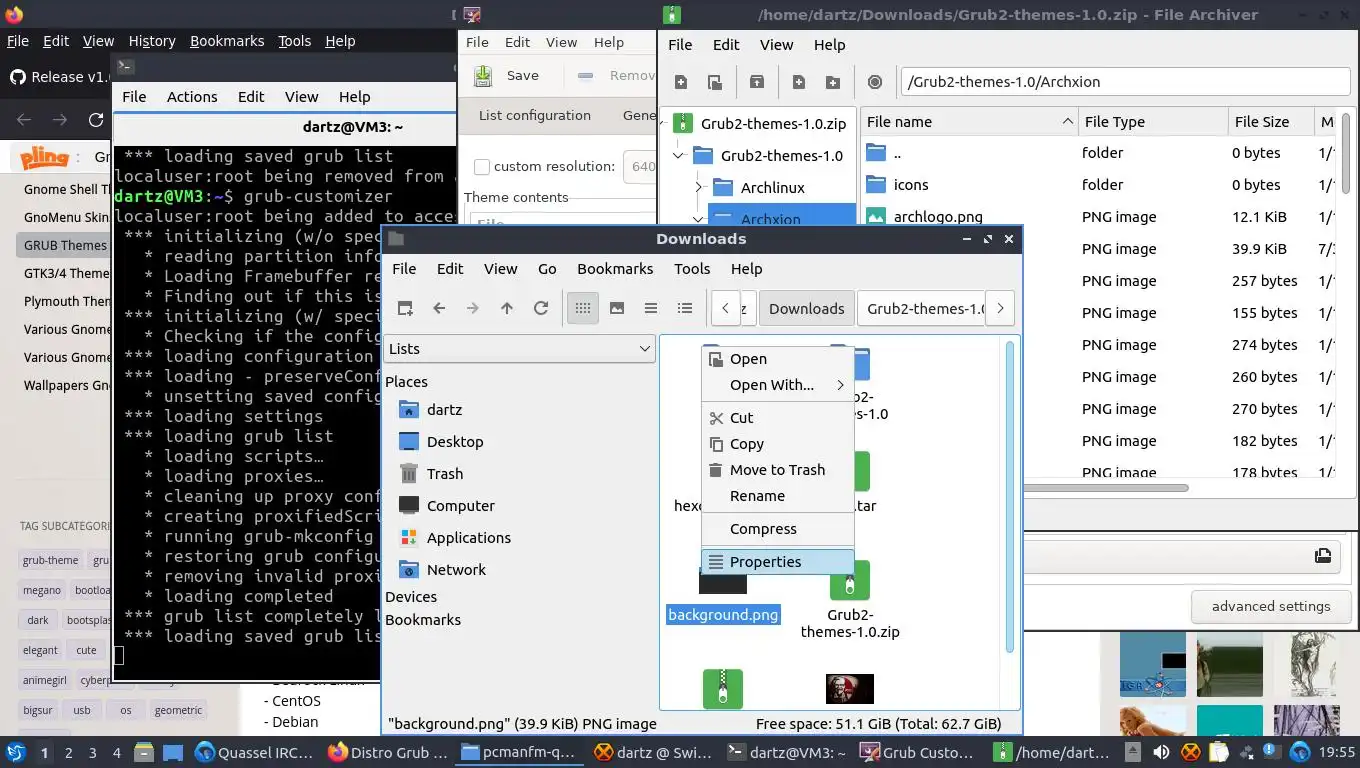Open the Lists side pane dropdown
Image resolution: width=1360 pixels, height=768 pixels.
point(519,348)
